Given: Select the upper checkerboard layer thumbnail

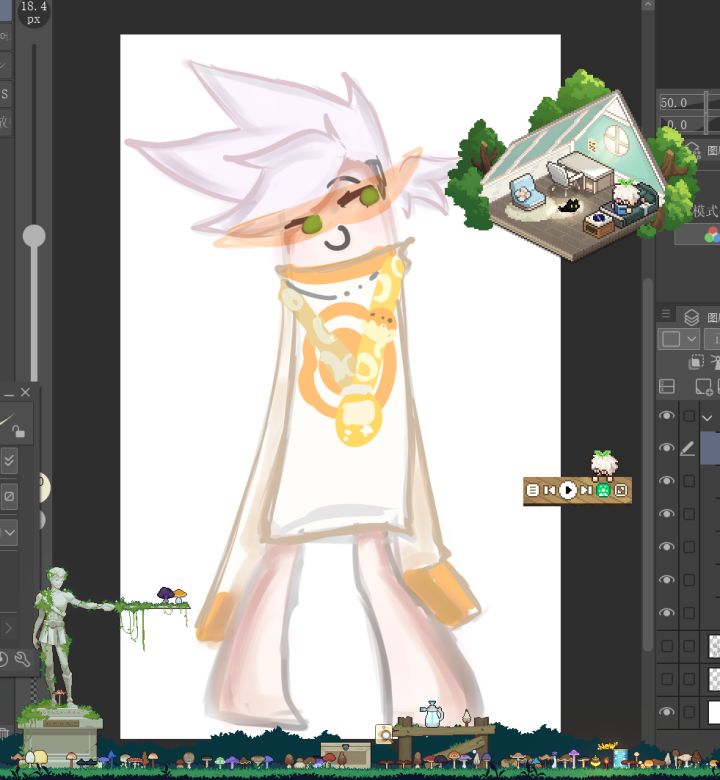Looking at the screenshot, I should (x=714, y=646).
